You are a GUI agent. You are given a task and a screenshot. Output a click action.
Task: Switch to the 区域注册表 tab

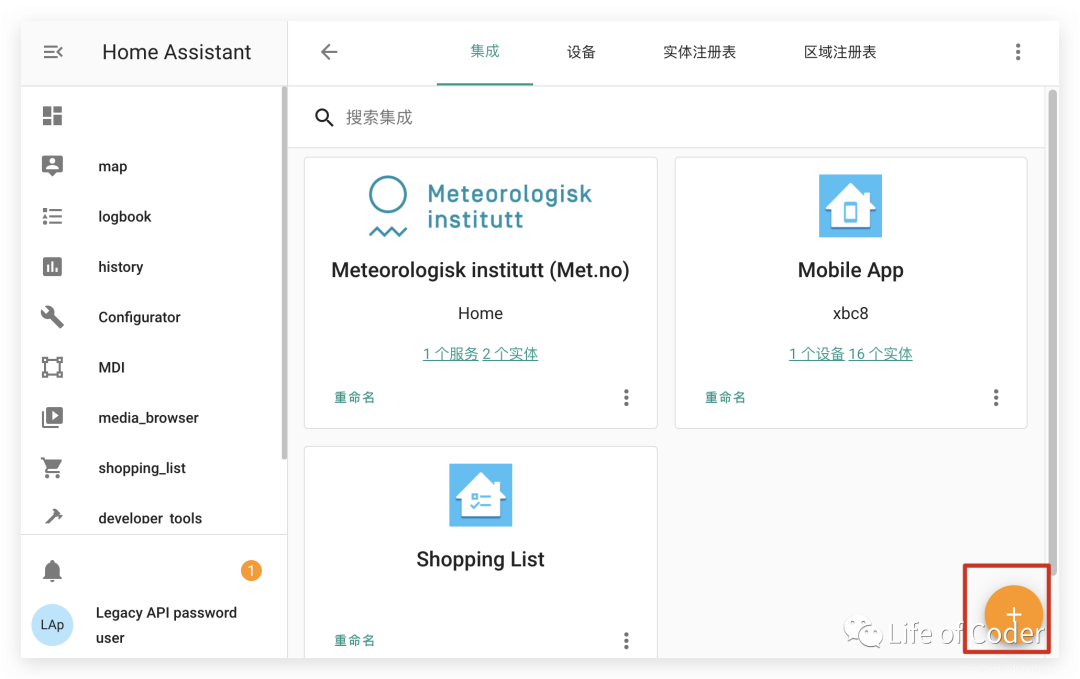pyautogui.click(x=840, y=52)
